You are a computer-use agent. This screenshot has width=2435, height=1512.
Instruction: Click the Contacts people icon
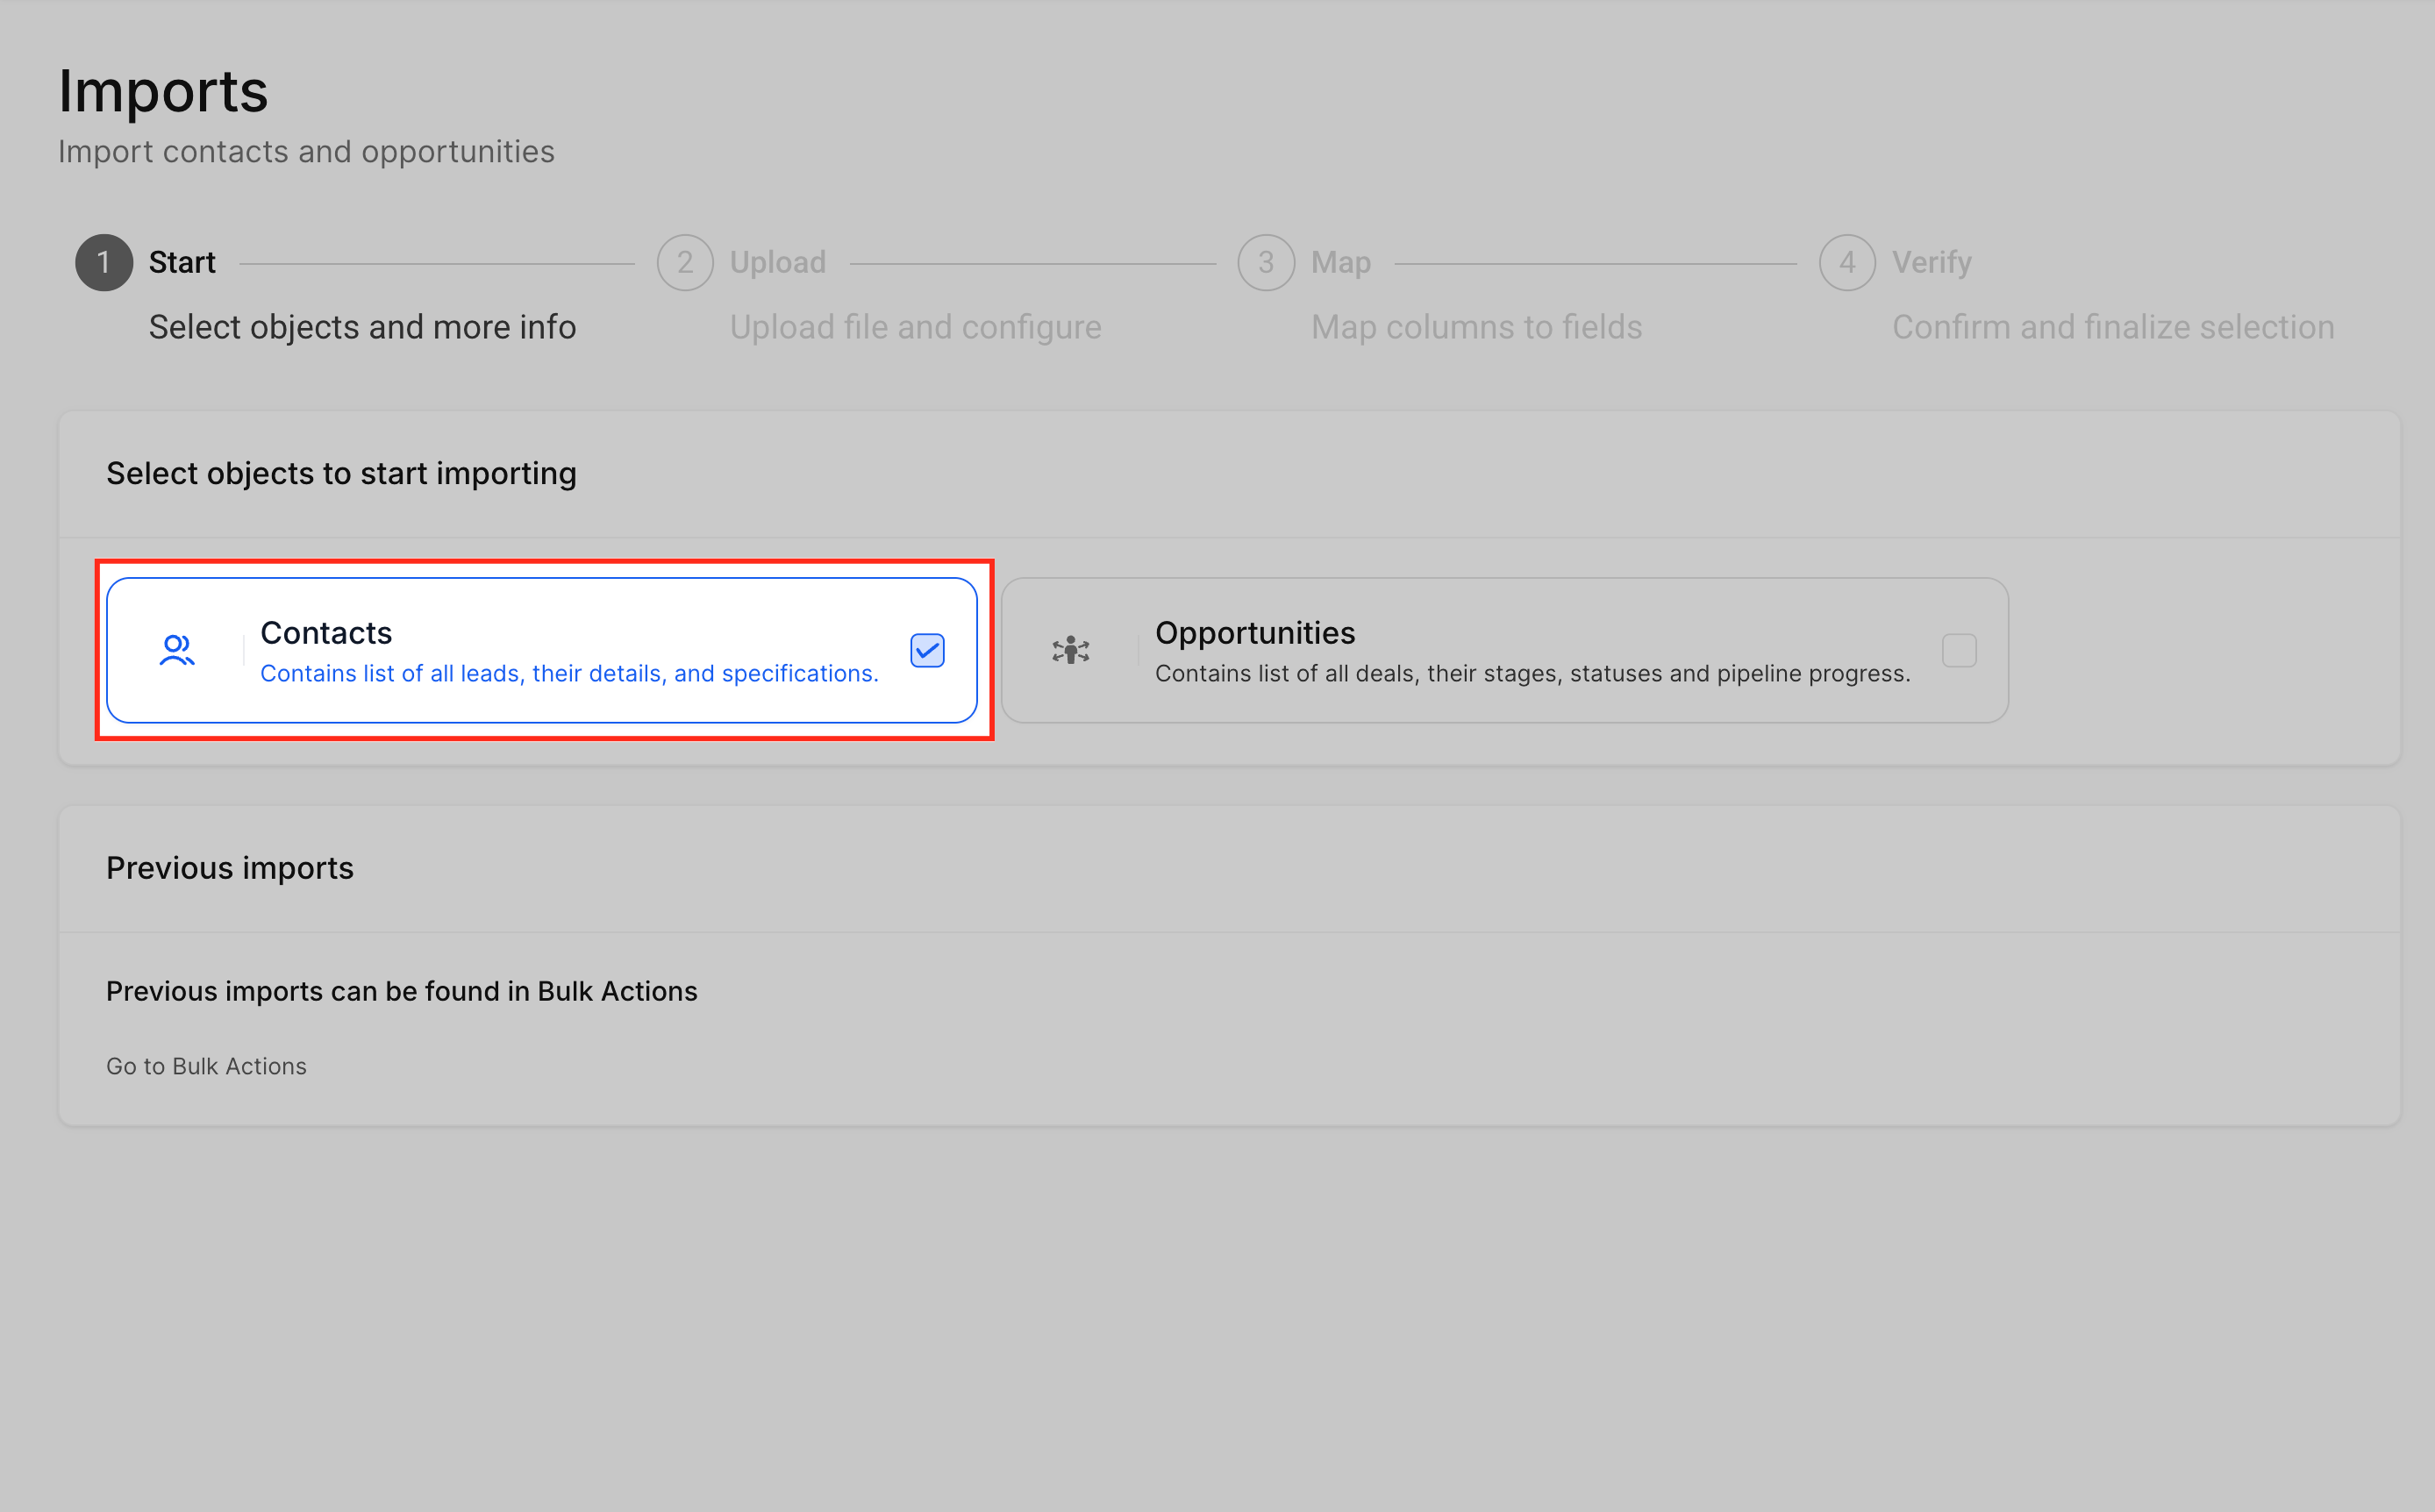pyautogui.click(x=177, y=651)
